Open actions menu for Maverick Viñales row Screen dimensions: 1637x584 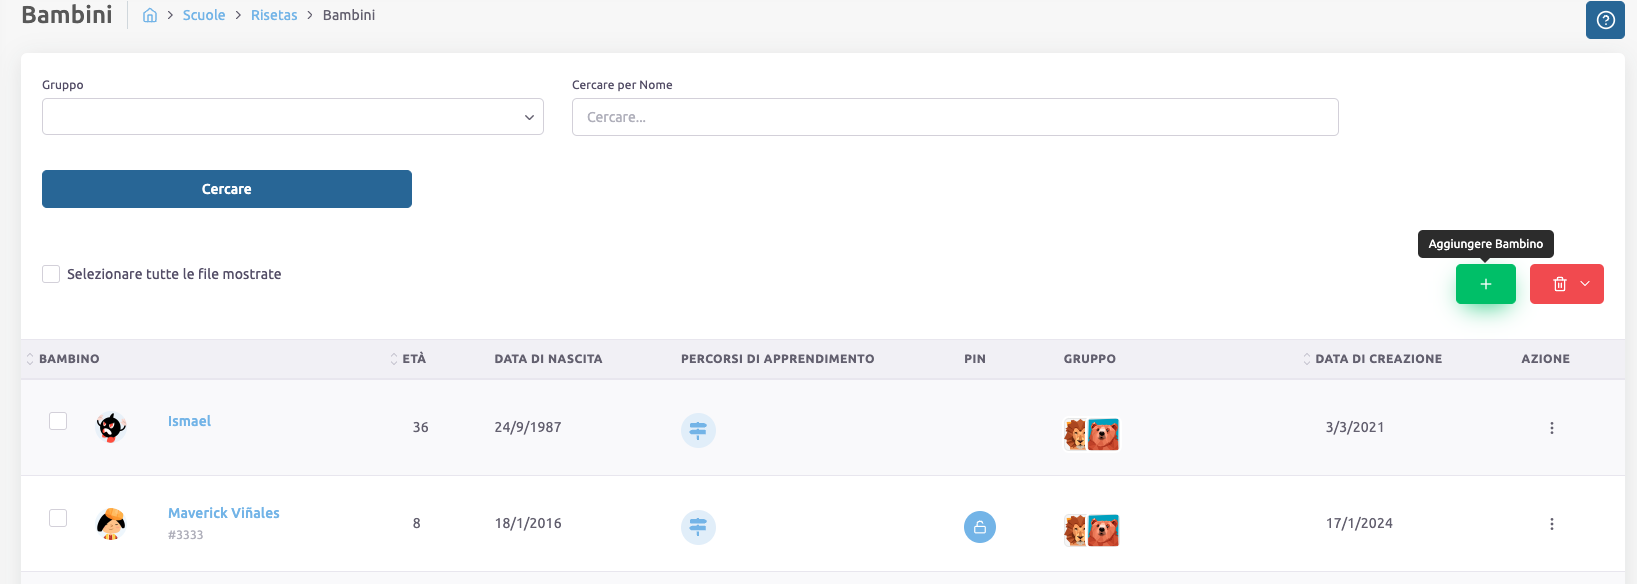pyautogui.click(x=1551, y=524)
